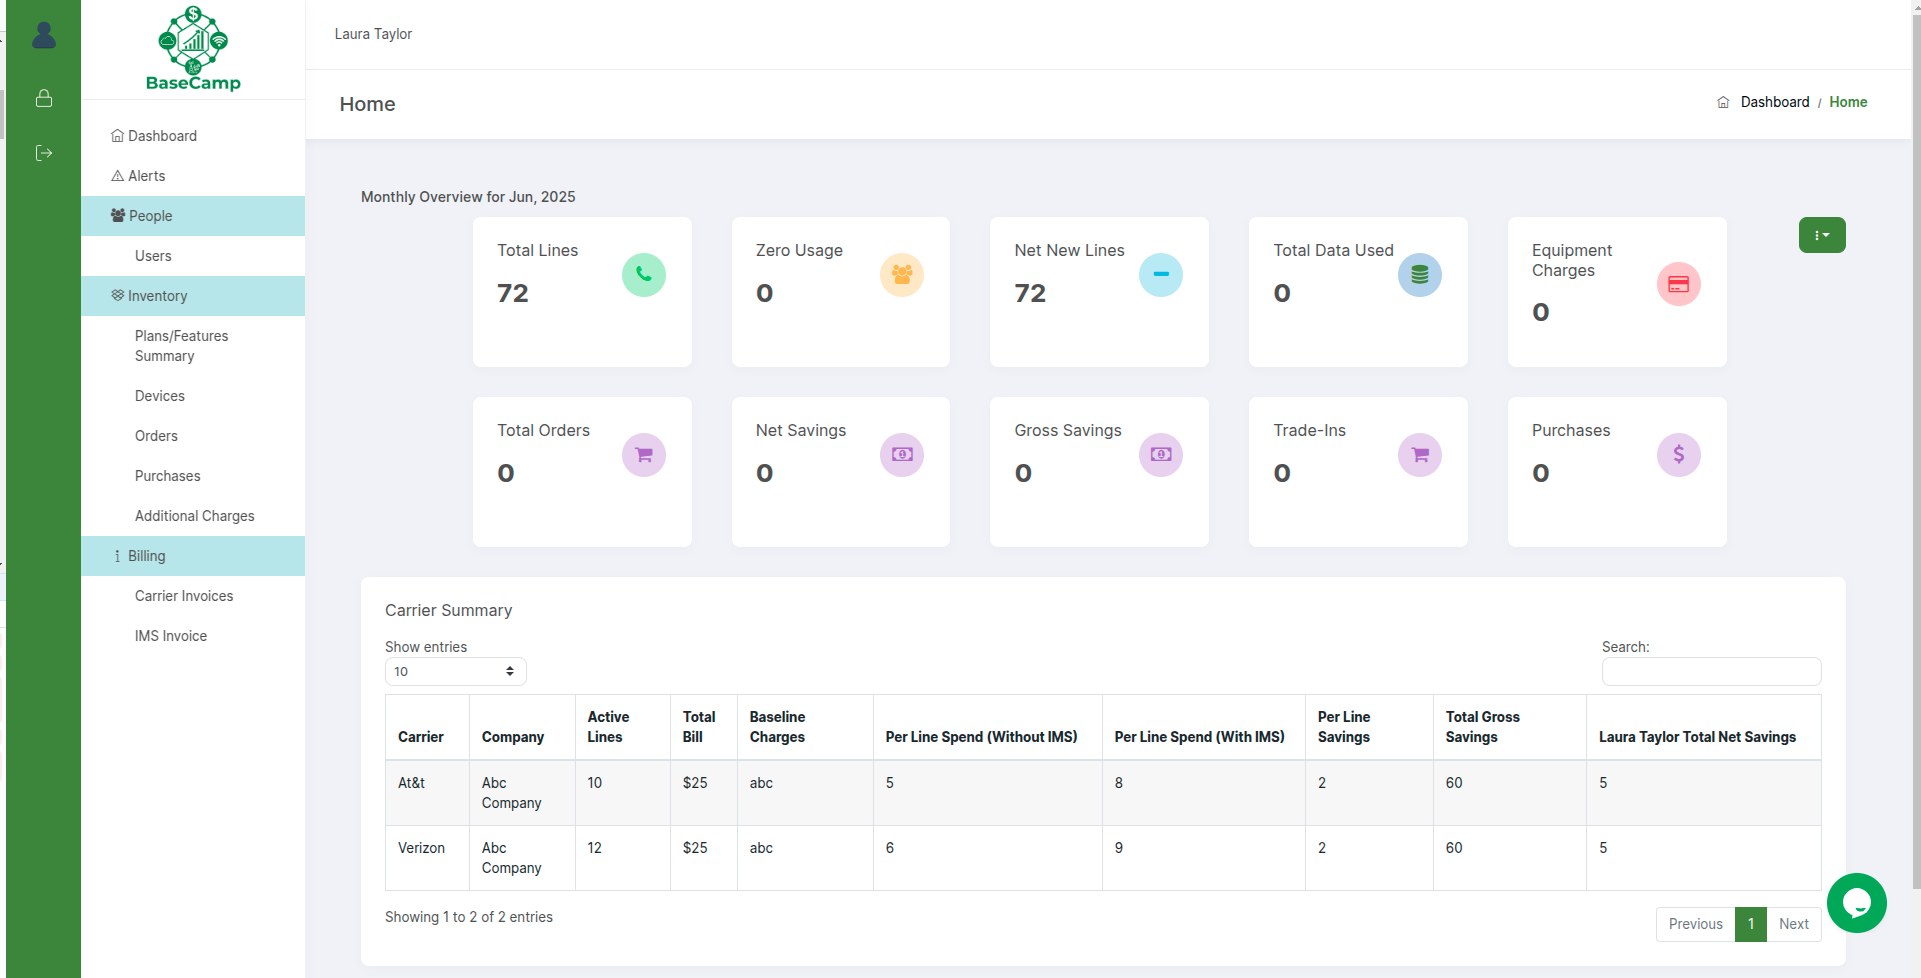The image size is (1921, 978).
Task: Select the Net Savings cash icon
Action: [901, 454]
